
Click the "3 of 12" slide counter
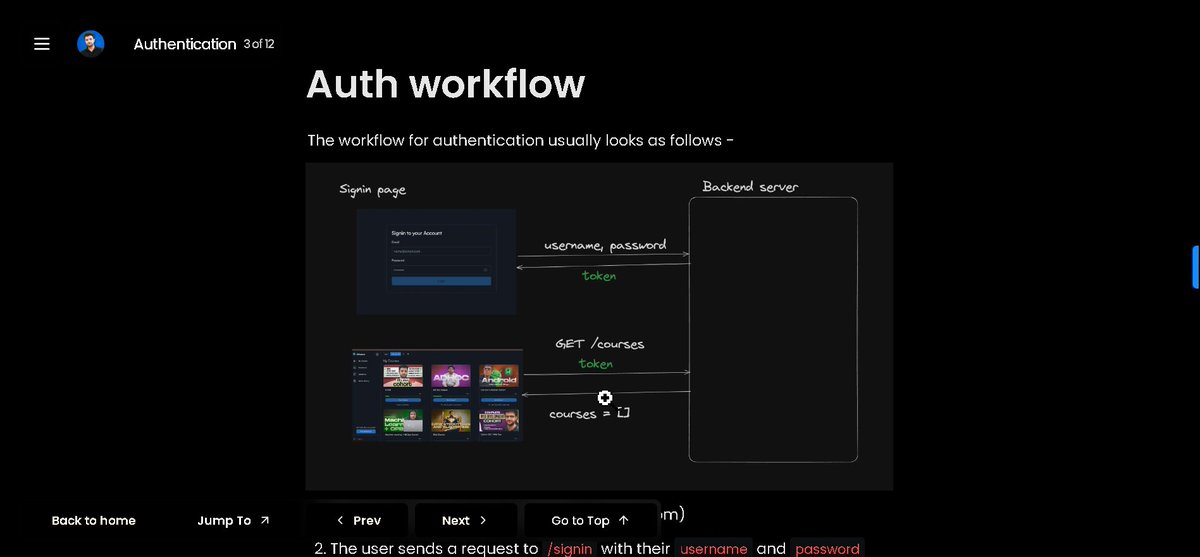coord(259,44)
